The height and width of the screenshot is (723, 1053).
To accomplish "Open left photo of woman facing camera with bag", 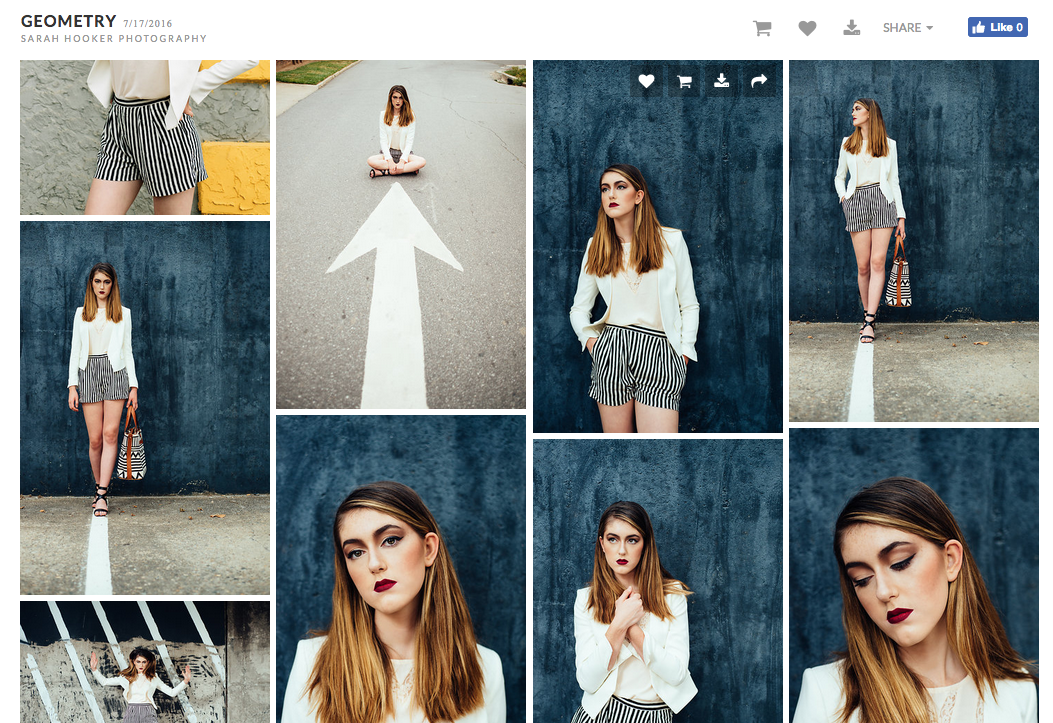I will tap(145, 408).
